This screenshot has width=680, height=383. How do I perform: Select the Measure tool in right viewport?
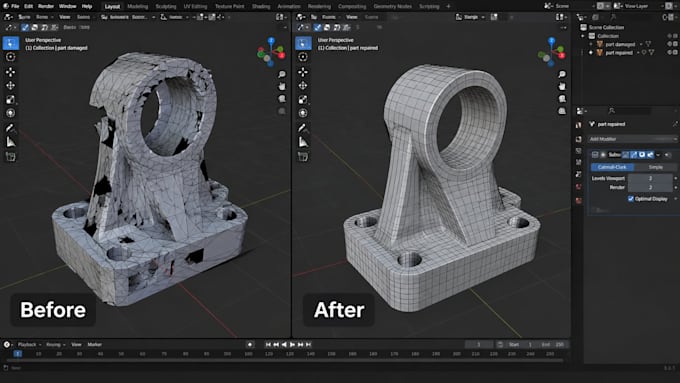tap(303, 142)
